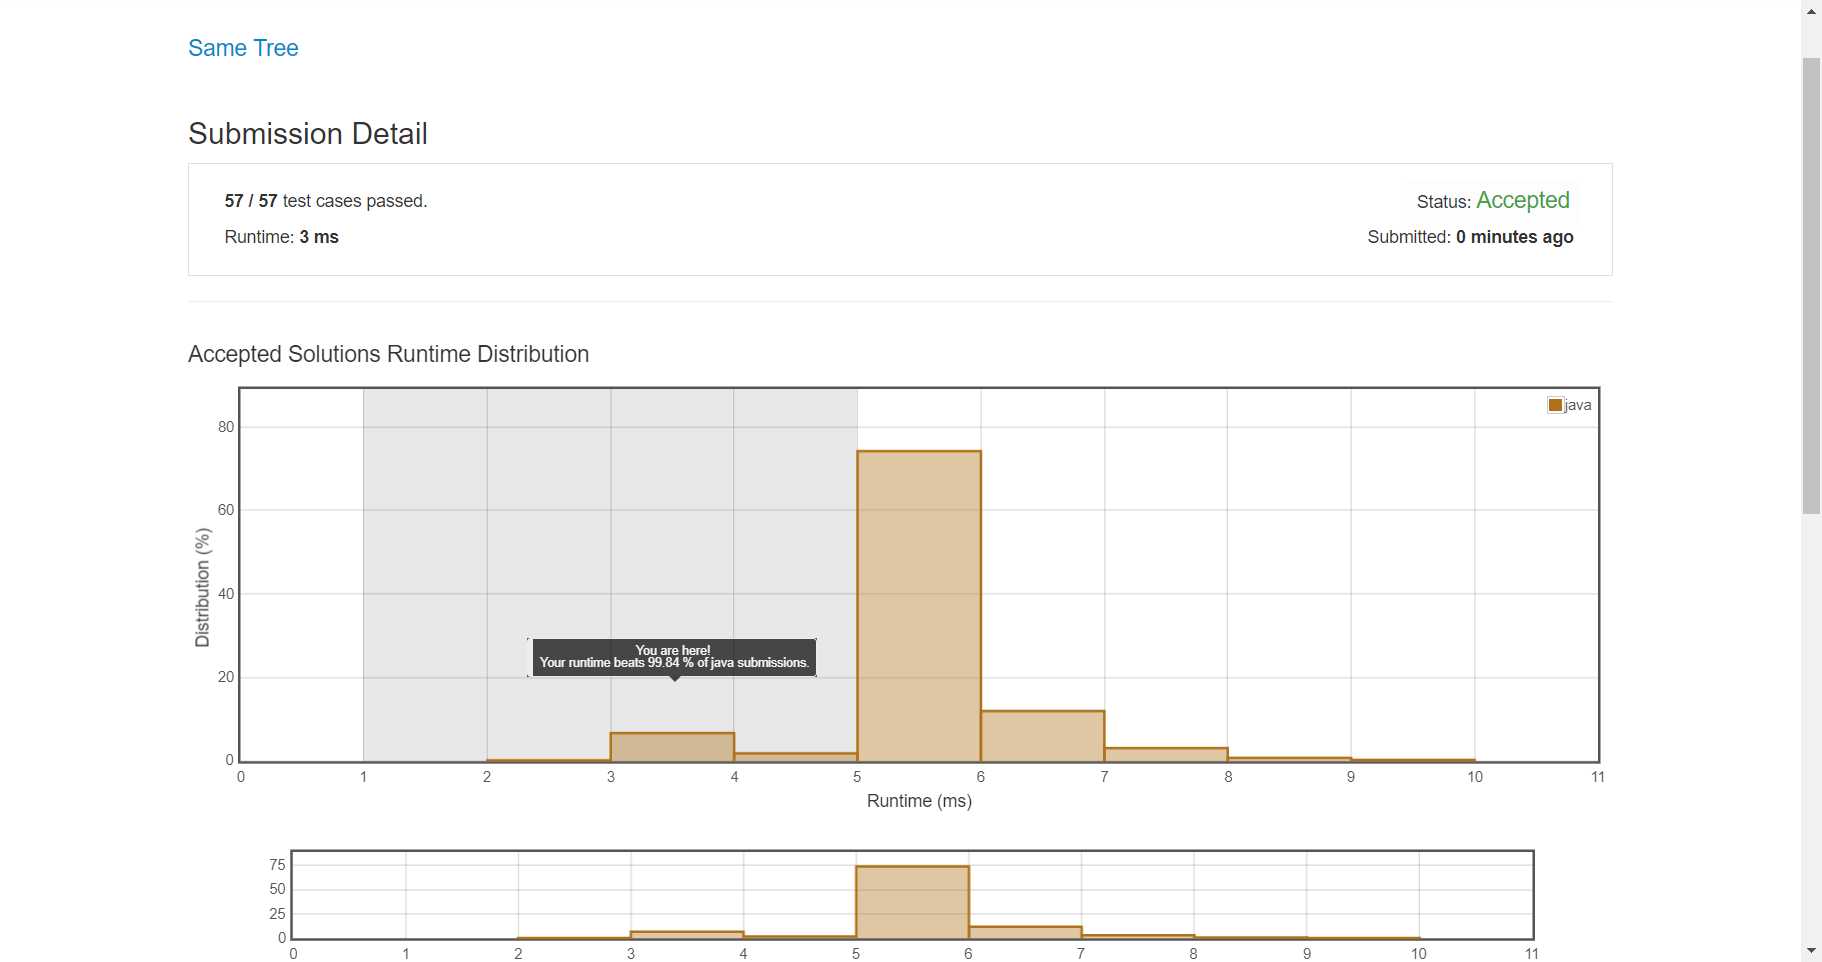Click the 'Runtime: 3 ms' text
This screenshot has height=962, width=1822.
tap(282, 237)
